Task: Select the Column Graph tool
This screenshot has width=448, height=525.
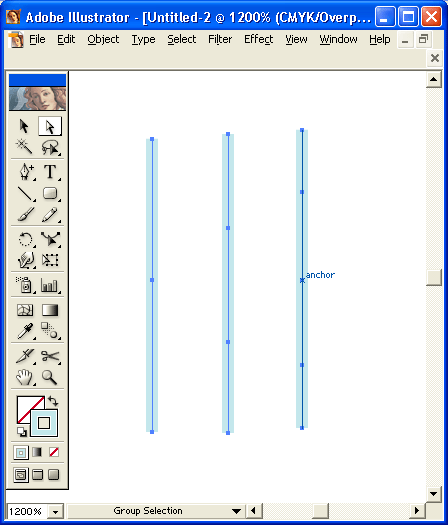Action: (x=50, y=285)
